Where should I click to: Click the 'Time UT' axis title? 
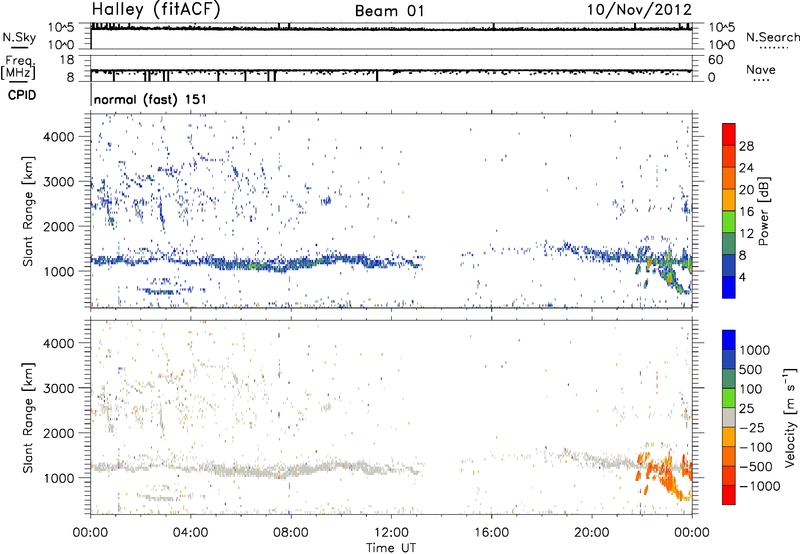[391, 548]
